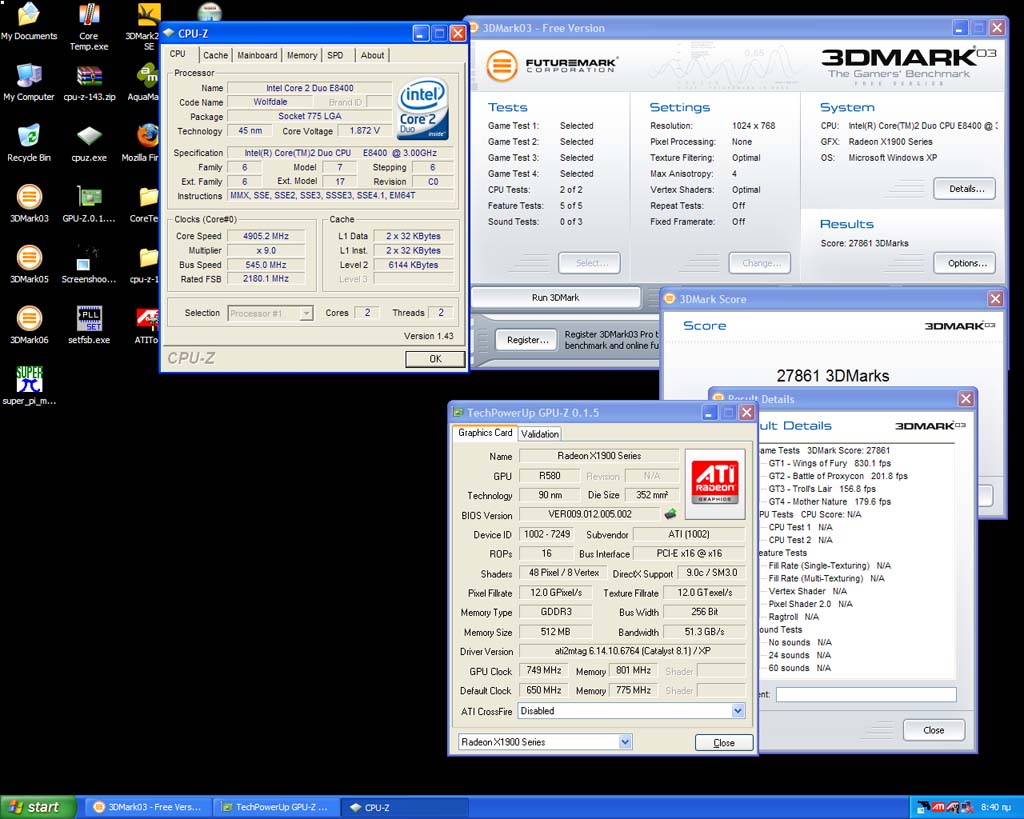The width and height of the screenshot is (1024, 819).
Task: Select the CPU Test 1 result row
Action: (x=800, y=527)
